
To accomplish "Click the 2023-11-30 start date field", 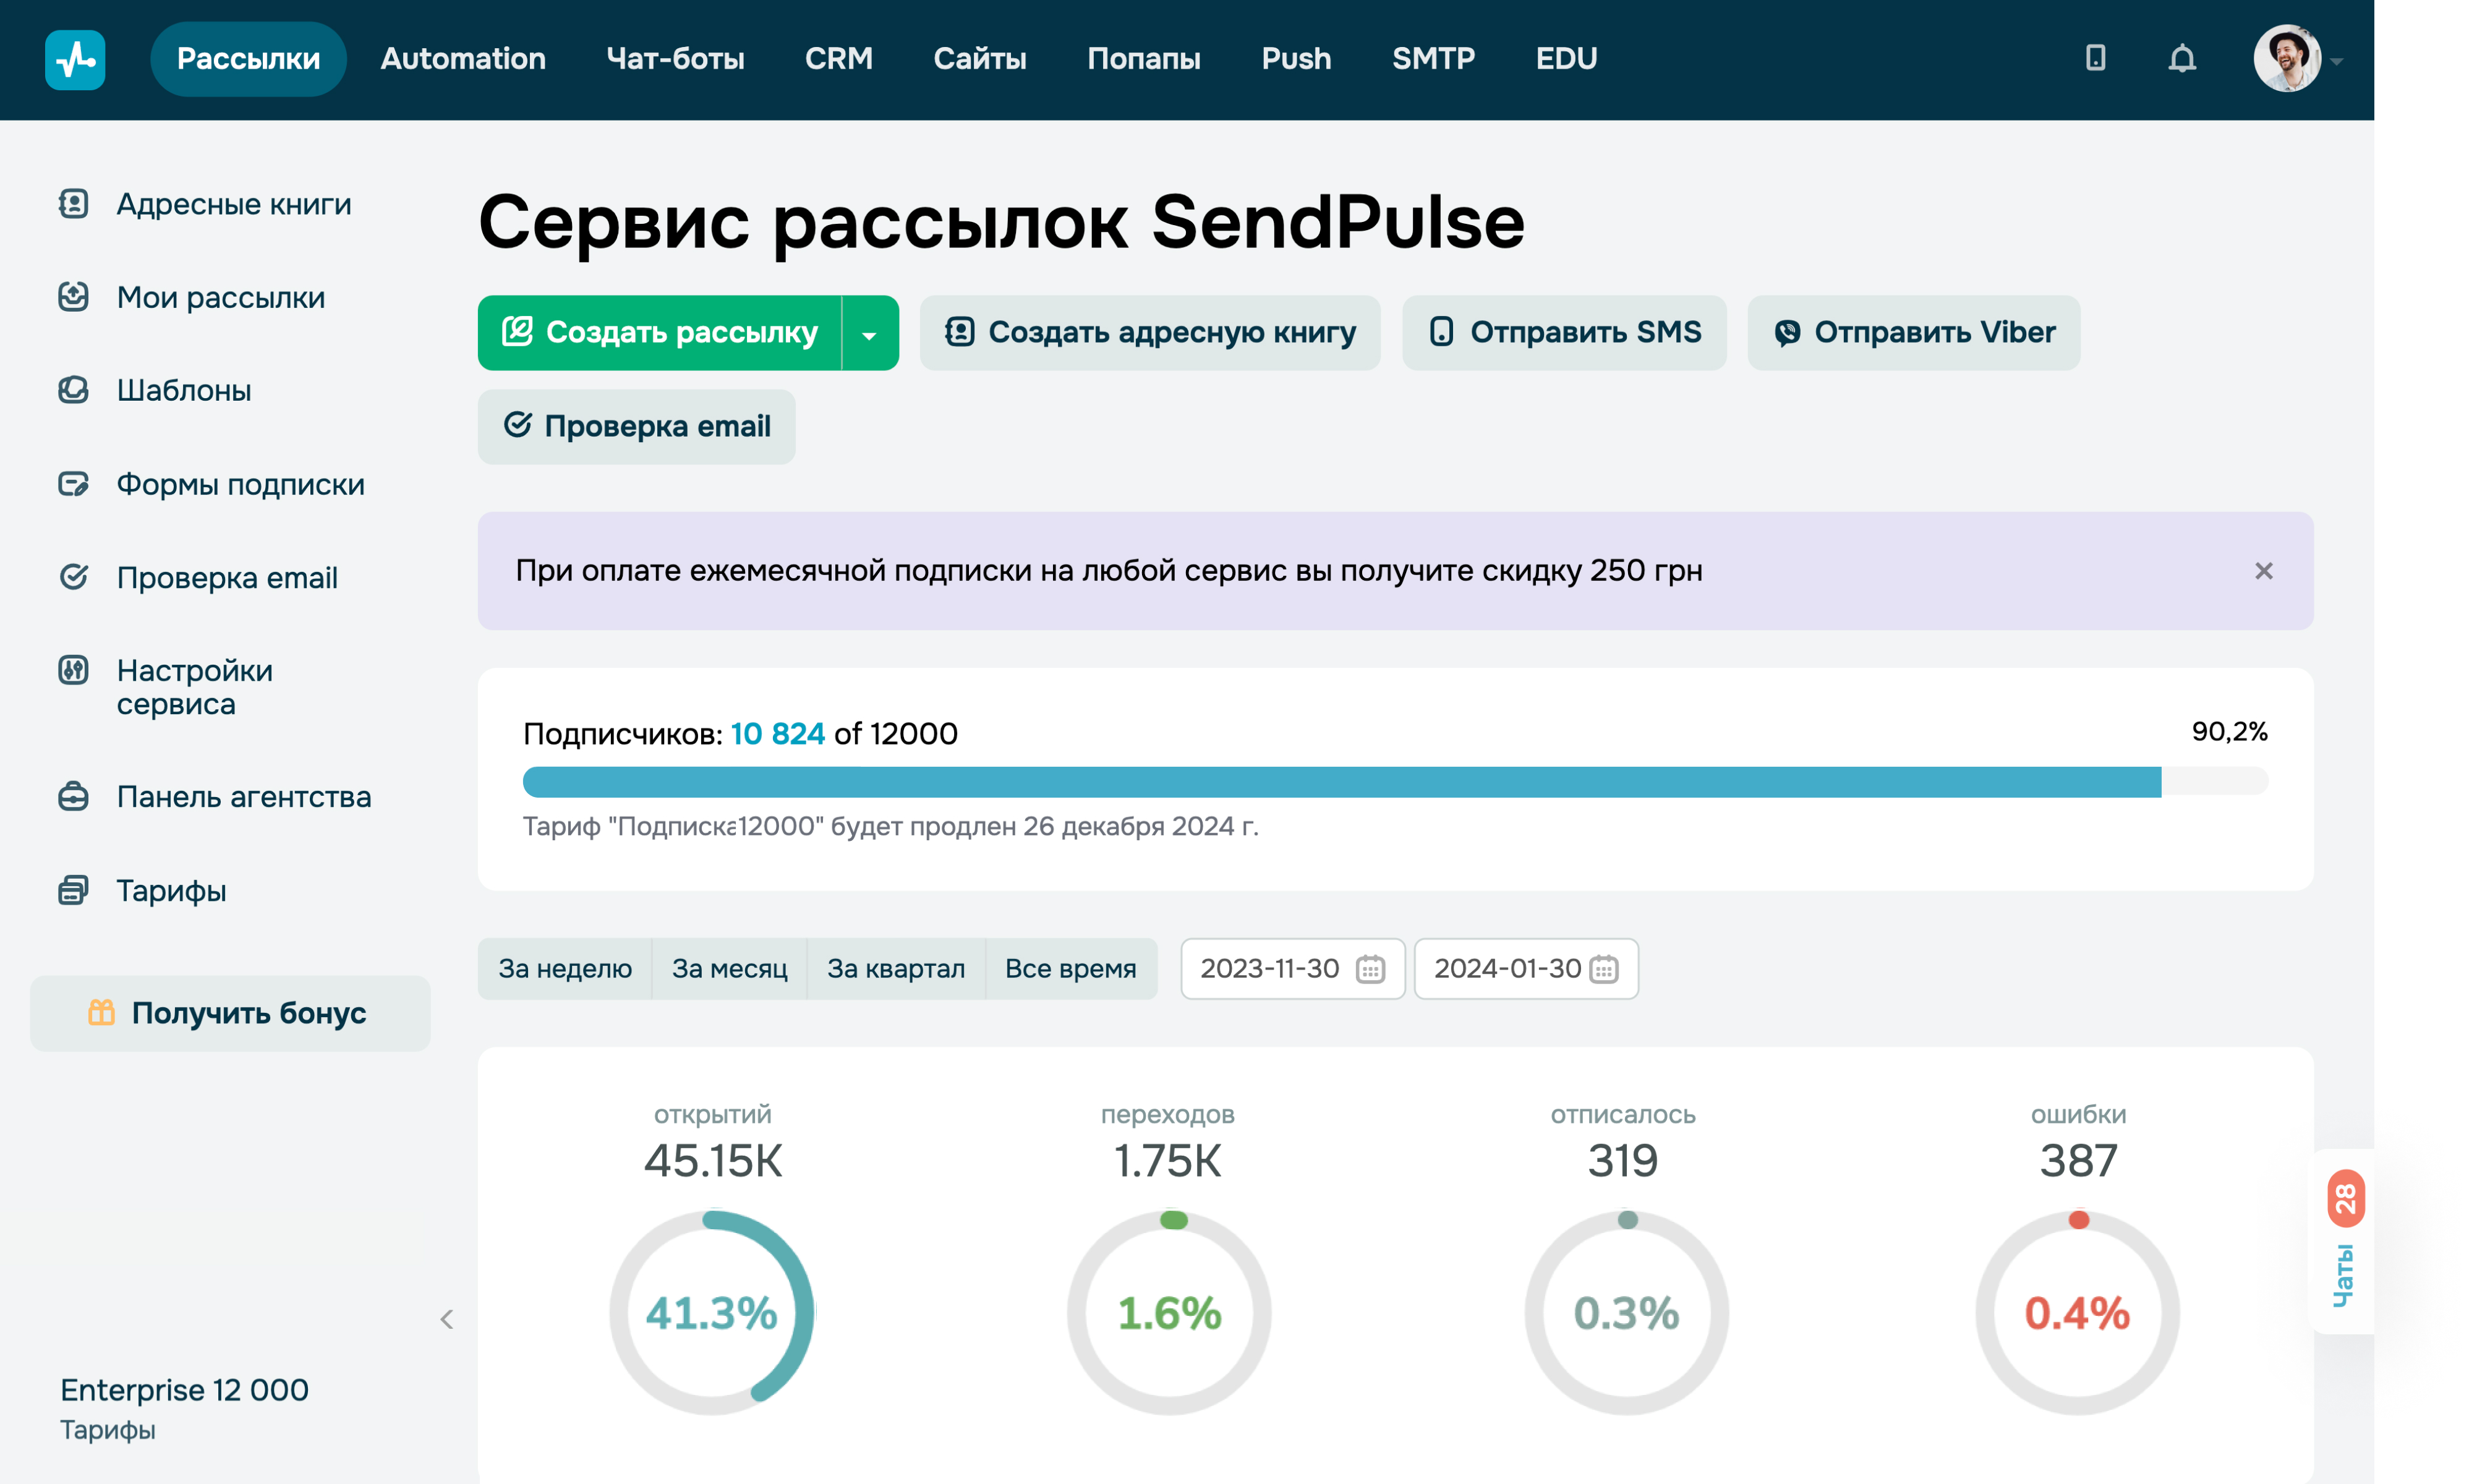I will (1292, 969).
